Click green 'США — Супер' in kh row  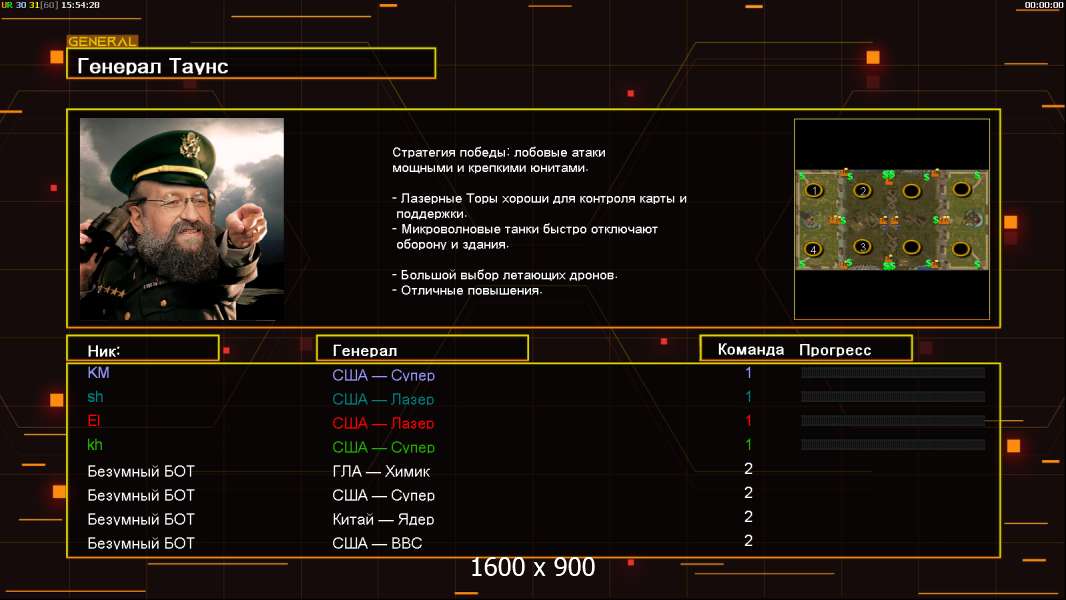383,447
